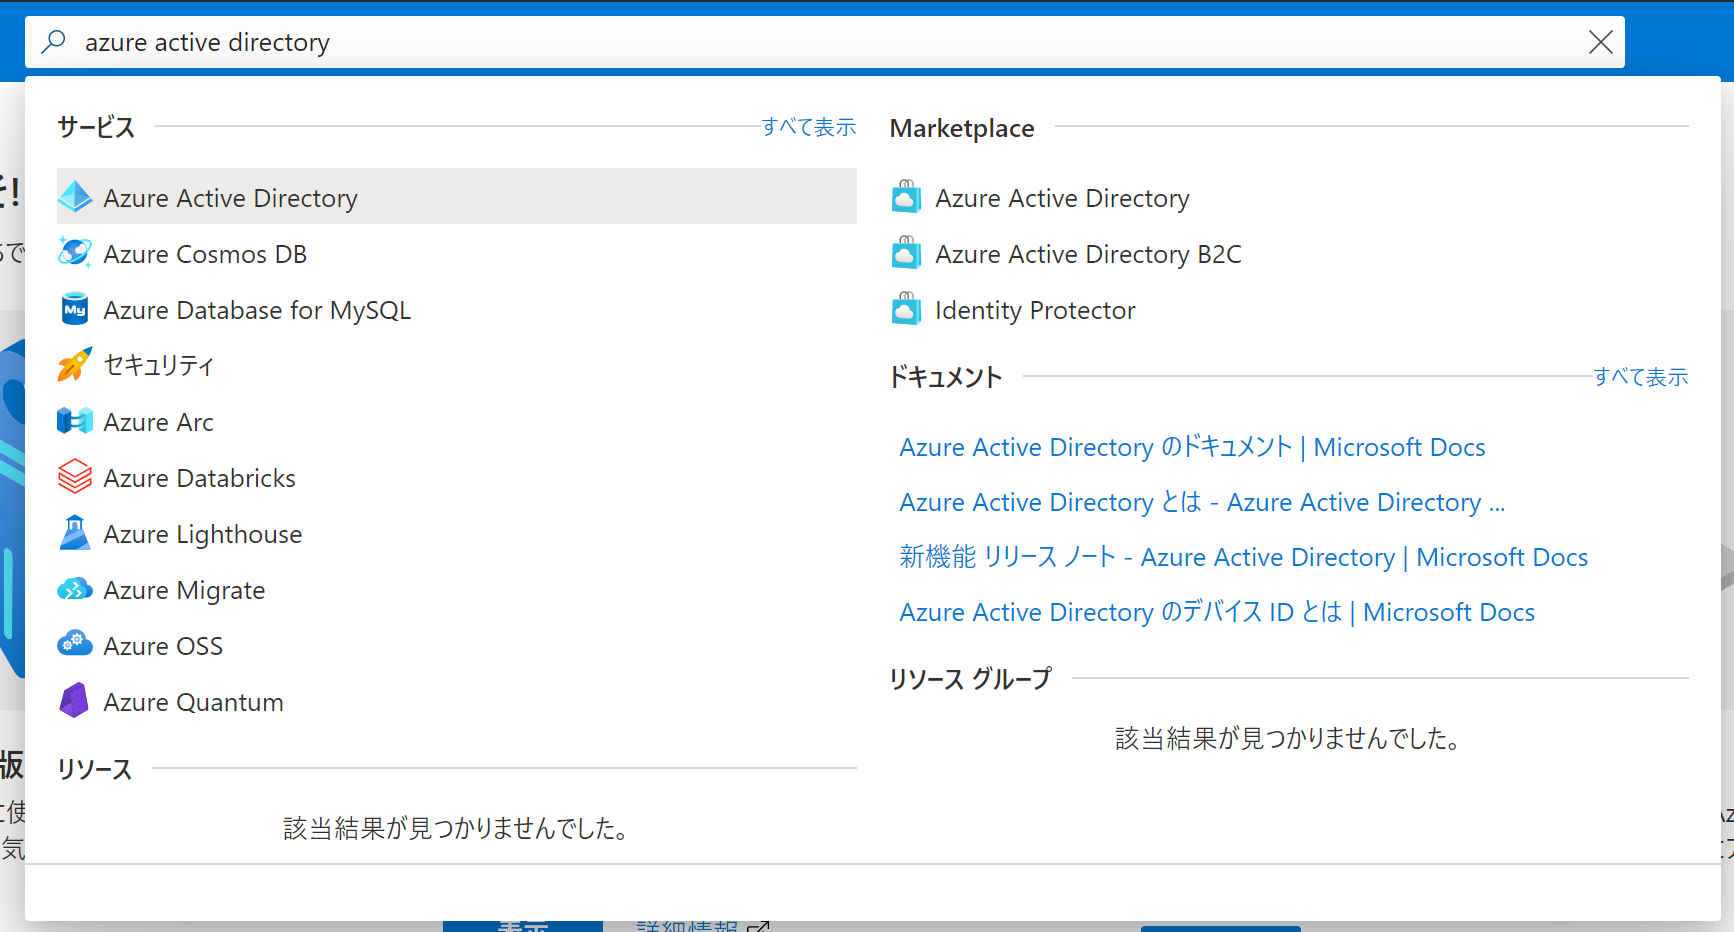Open the 新機能 リリース ノート link
Screen dimensions: 1734x932
coord(1243,557)
